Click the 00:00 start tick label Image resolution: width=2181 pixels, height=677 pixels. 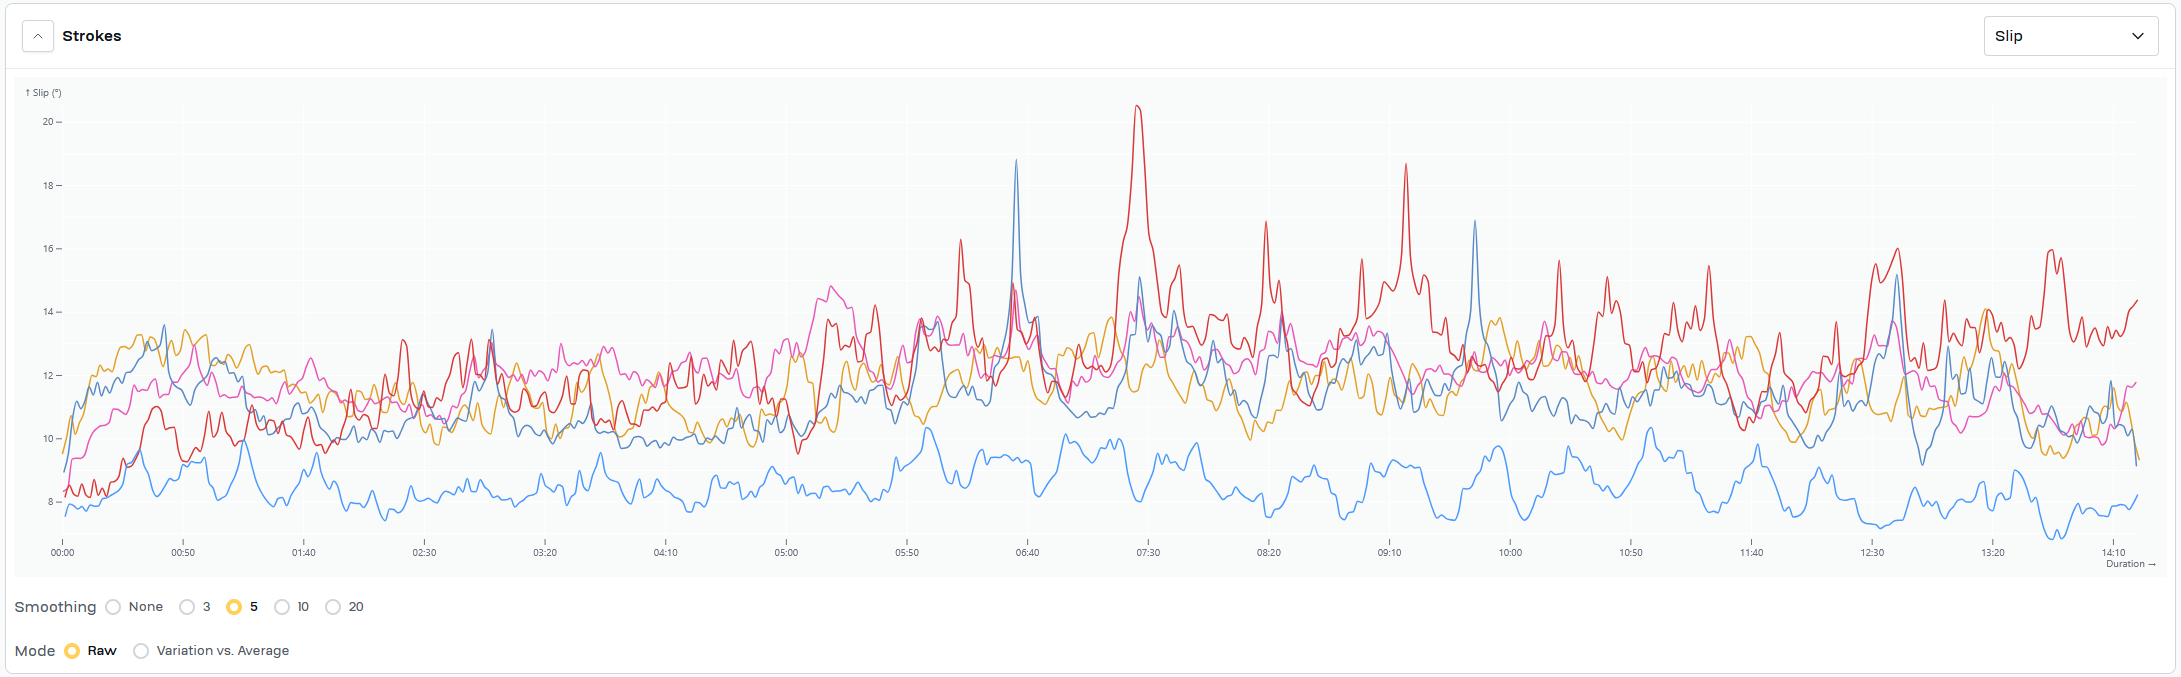(x=62, y=552)
